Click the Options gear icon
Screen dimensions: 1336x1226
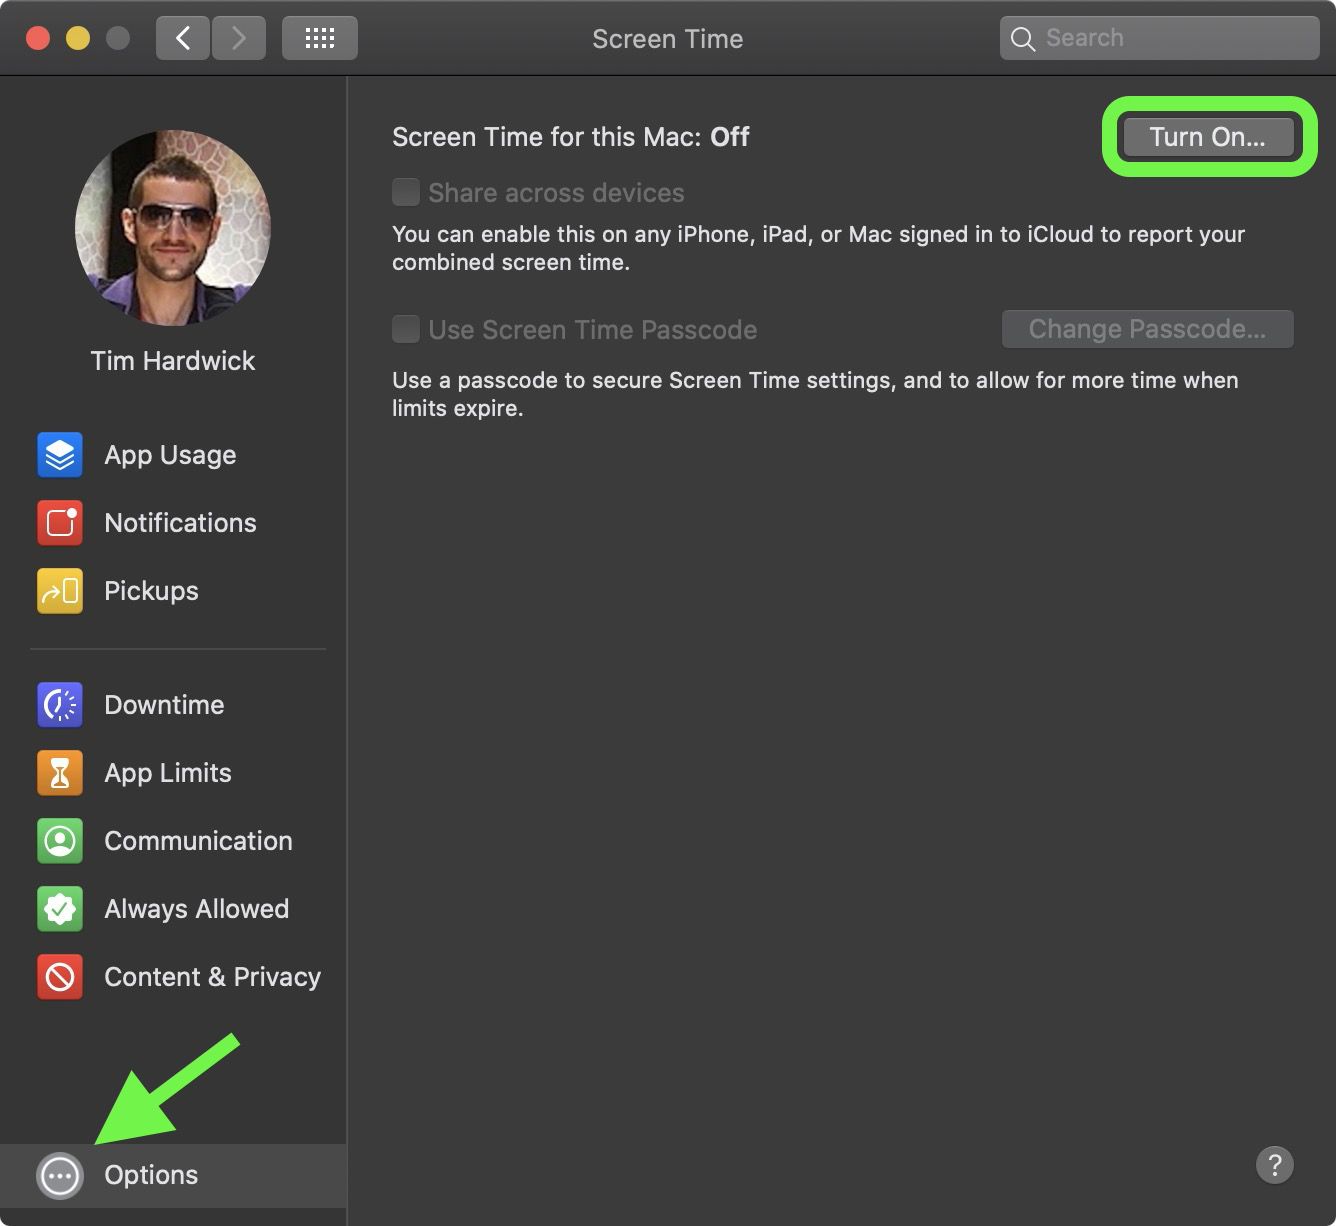[x=59, y=1175]
